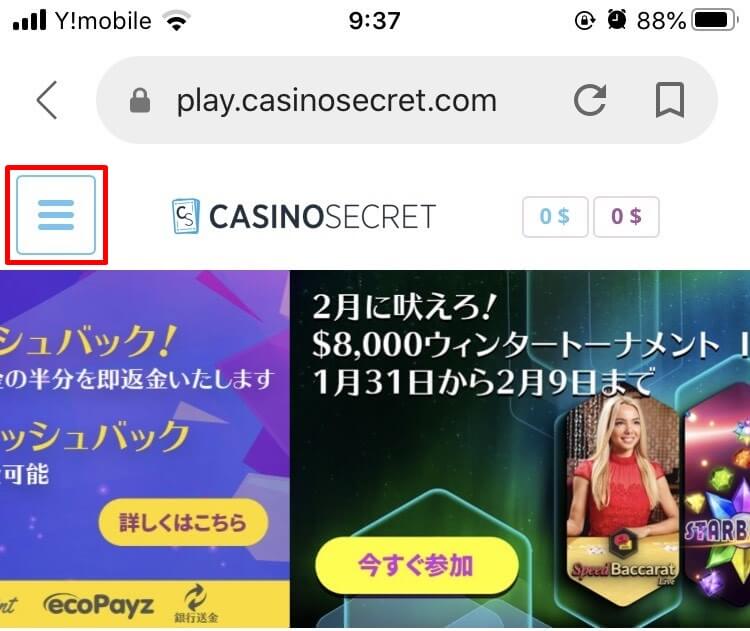
Task: Bookmark this page
Action: click(670, 100)
